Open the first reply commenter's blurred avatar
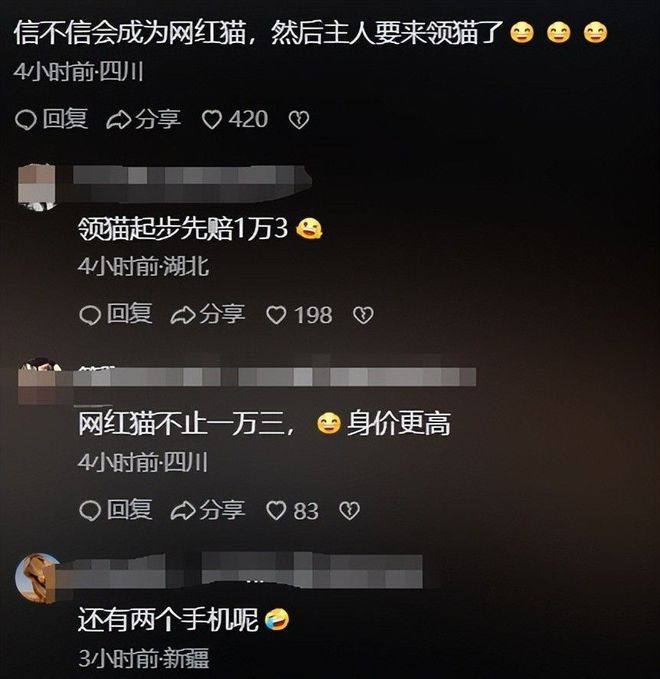Image resolution: width=660 pixels, height=679 pixels. point(37,187)
